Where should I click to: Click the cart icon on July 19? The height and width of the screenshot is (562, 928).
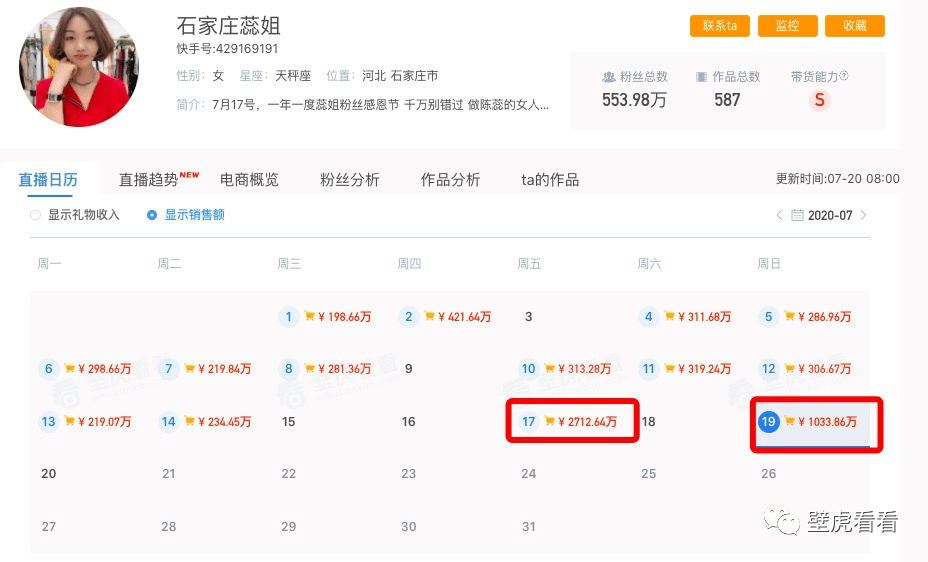coord(789,422)
